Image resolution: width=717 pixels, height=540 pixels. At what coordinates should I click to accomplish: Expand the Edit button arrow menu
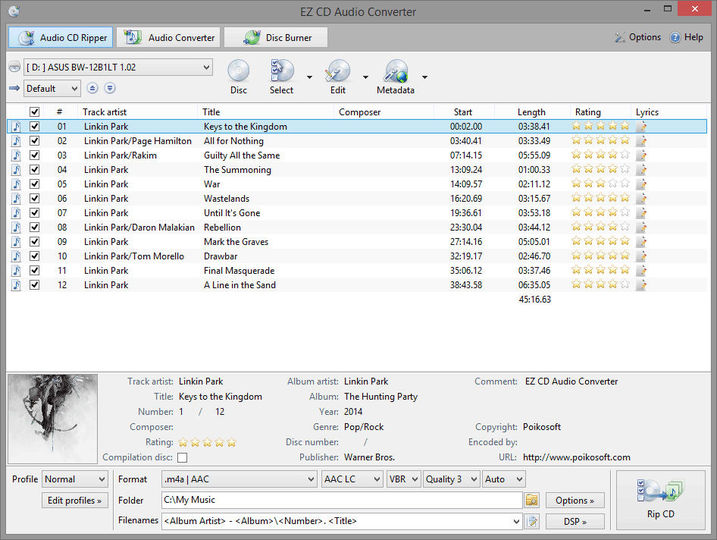pos(365,77)
